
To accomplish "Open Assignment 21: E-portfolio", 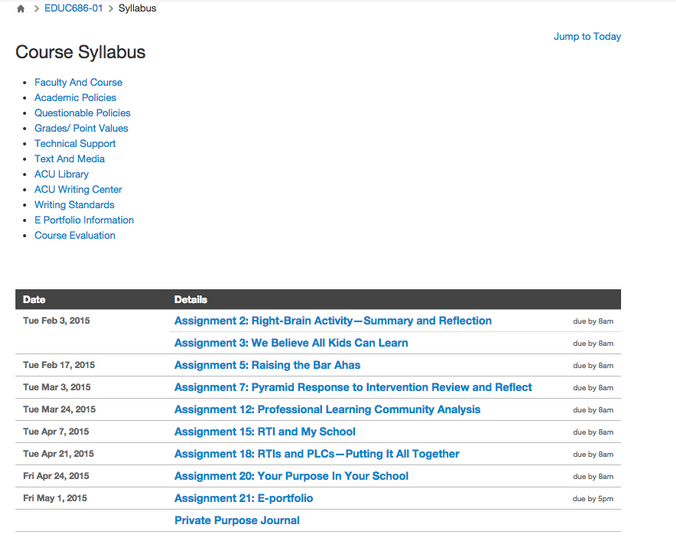I will (243, 498).
